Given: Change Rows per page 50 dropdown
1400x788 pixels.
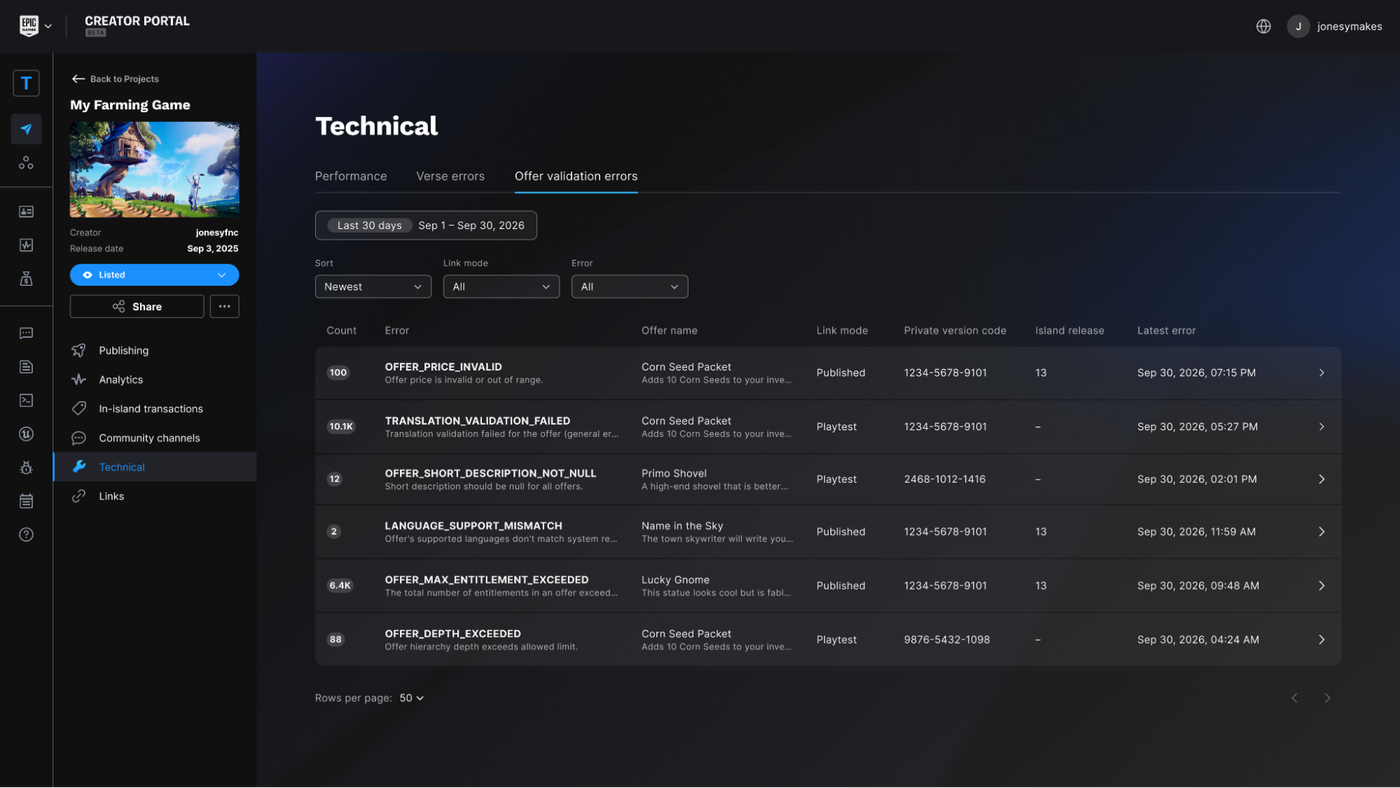Looking at the screenshot, I should tap(411, 698).
